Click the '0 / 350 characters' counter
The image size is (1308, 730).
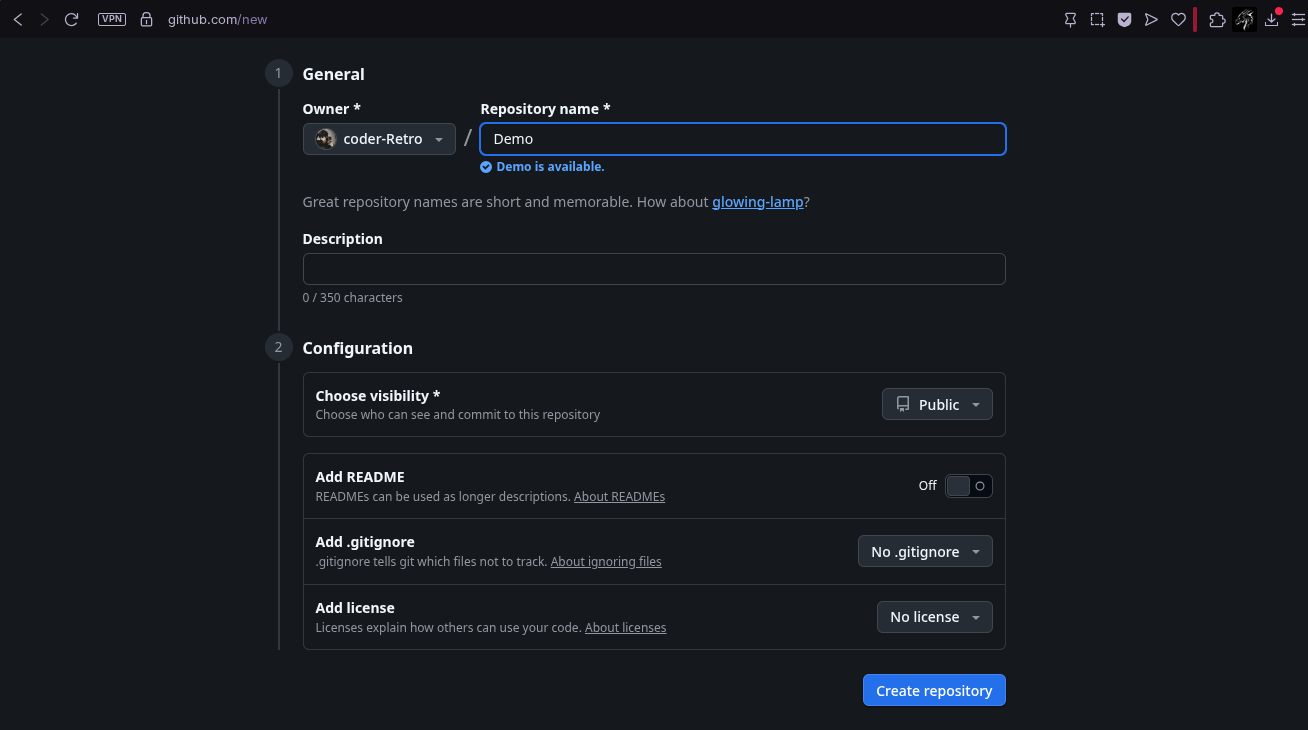coord(353,298)
